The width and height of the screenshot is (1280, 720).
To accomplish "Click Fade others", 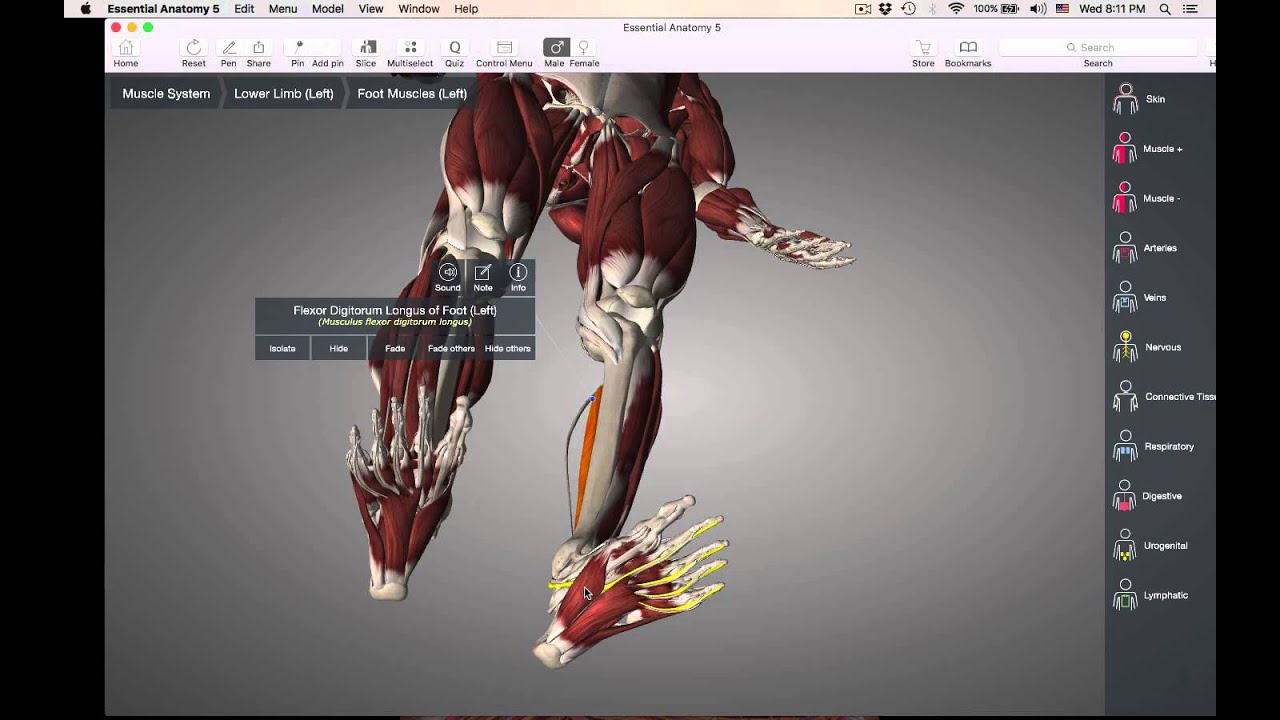I will pos(451,348).
